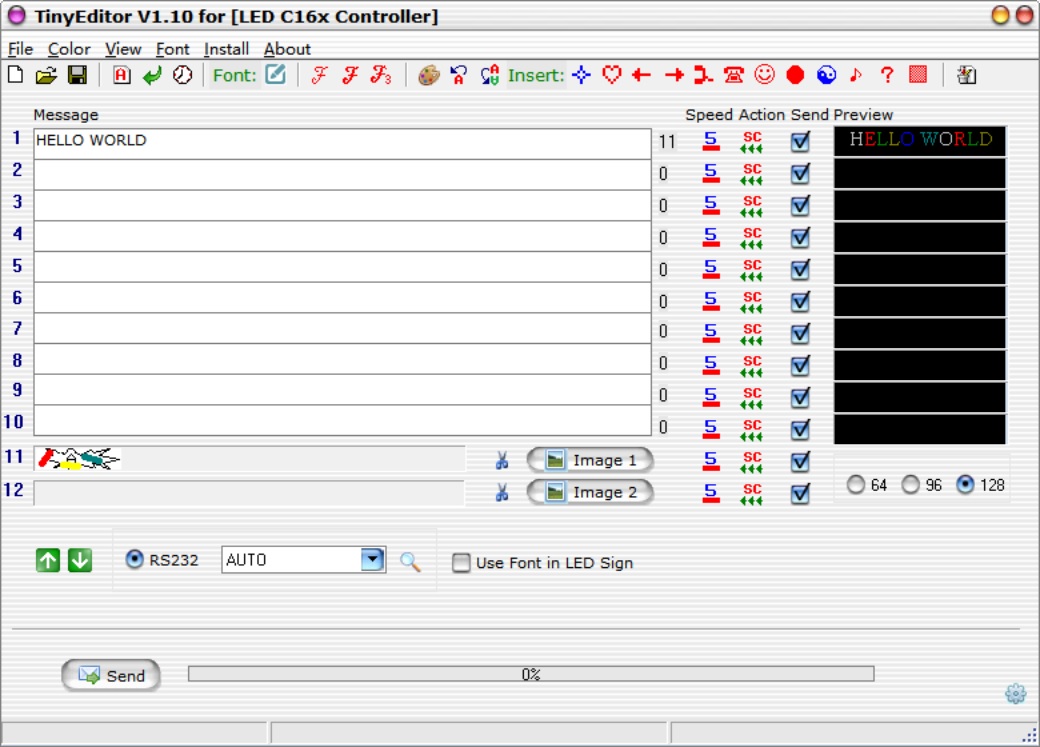
Task: Open Speed selector for row 11
Action: click(x=711, y=460)
